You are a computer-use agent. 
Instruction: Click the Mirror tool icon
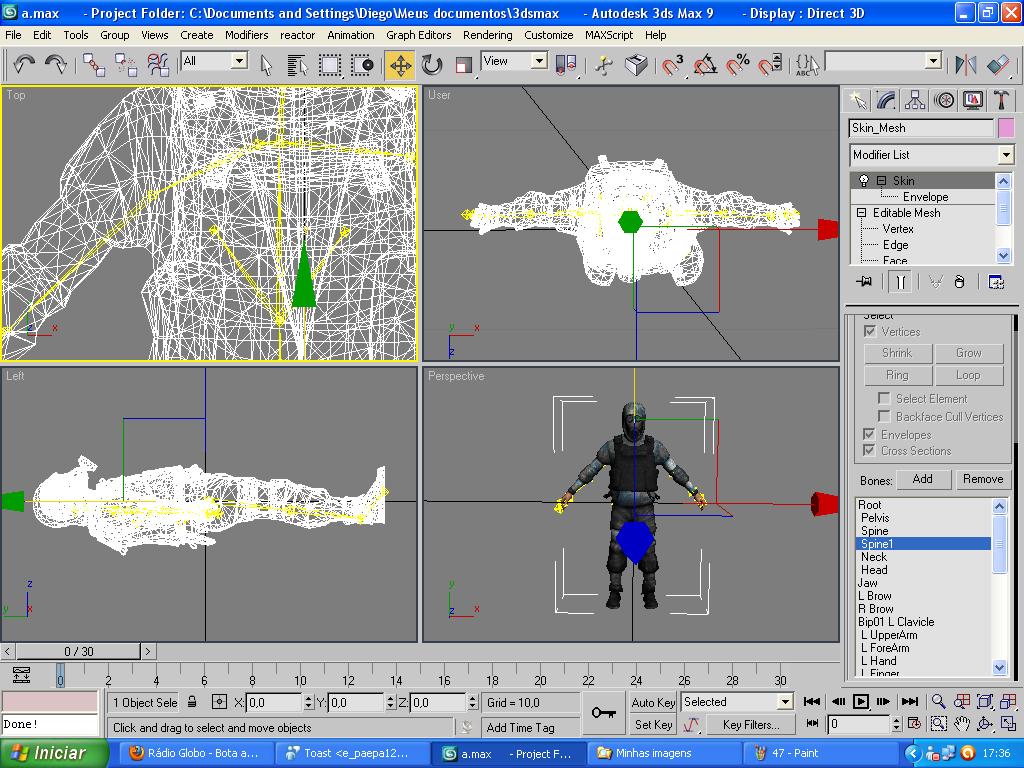point(966,65)
